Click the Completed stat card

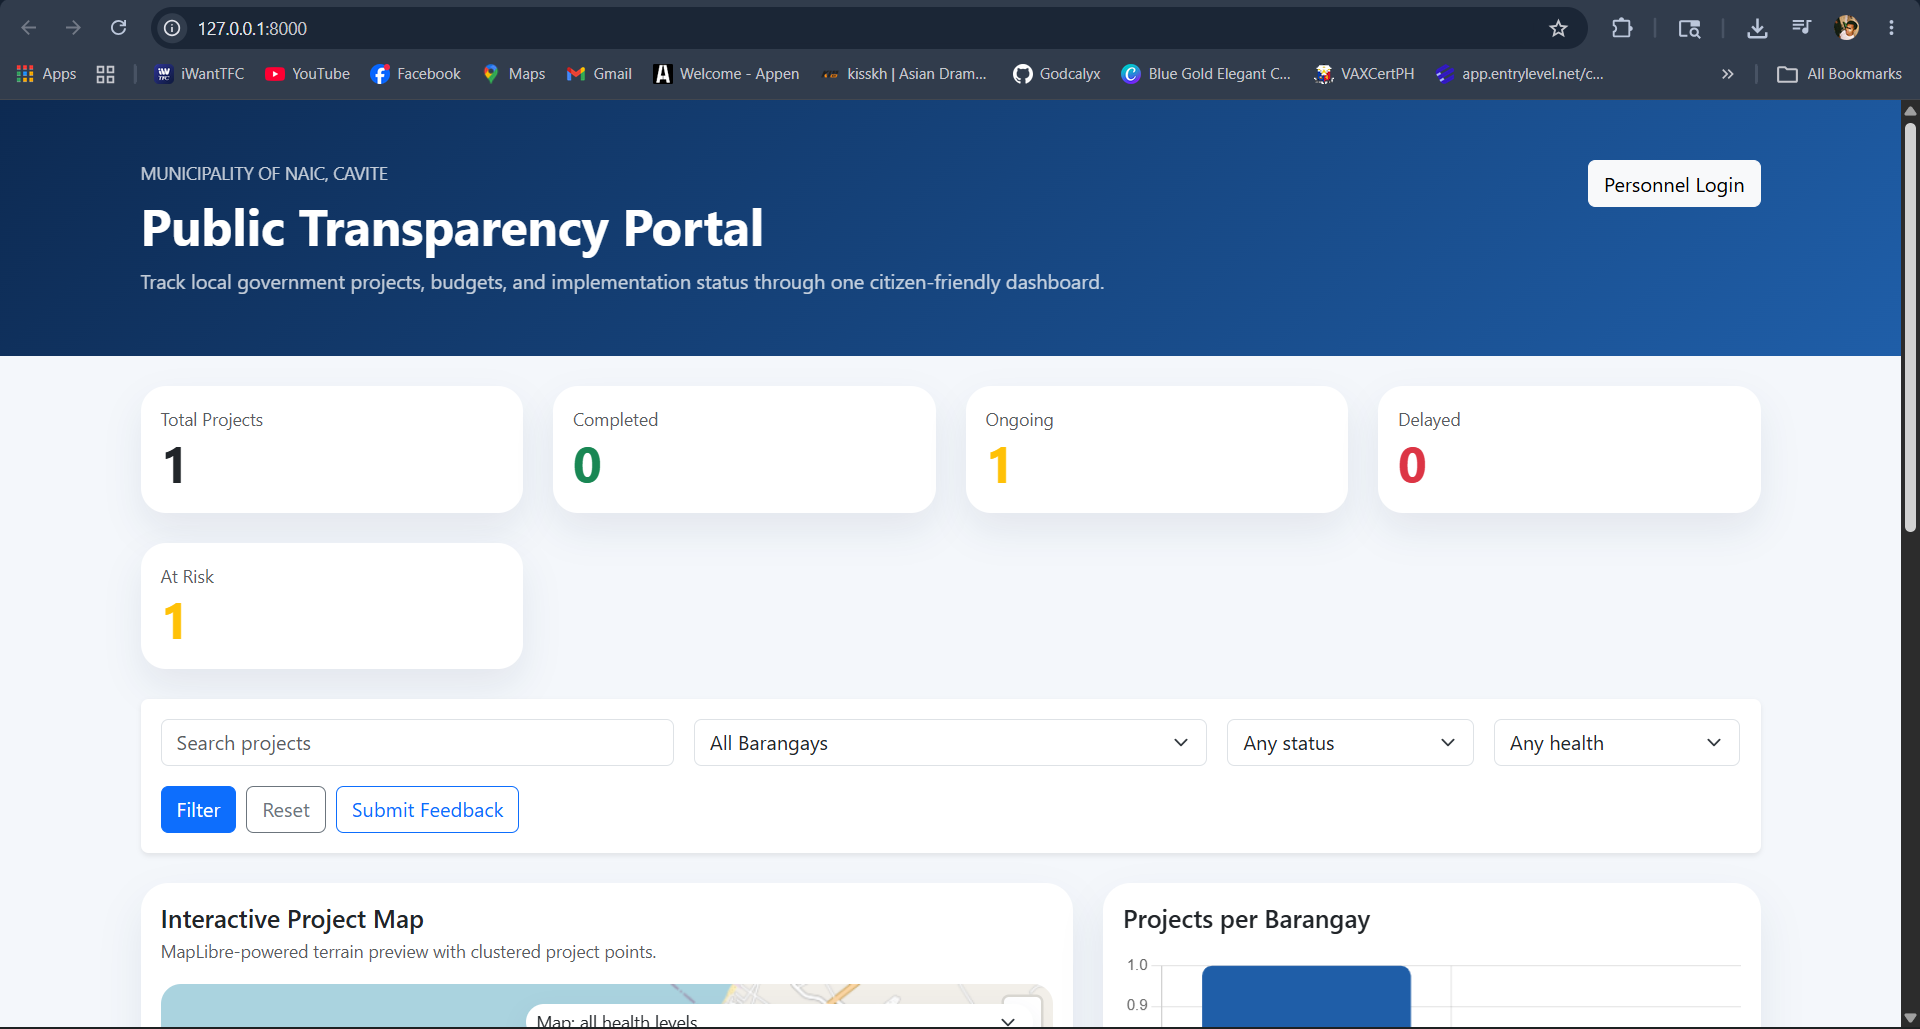pos(744,450)
